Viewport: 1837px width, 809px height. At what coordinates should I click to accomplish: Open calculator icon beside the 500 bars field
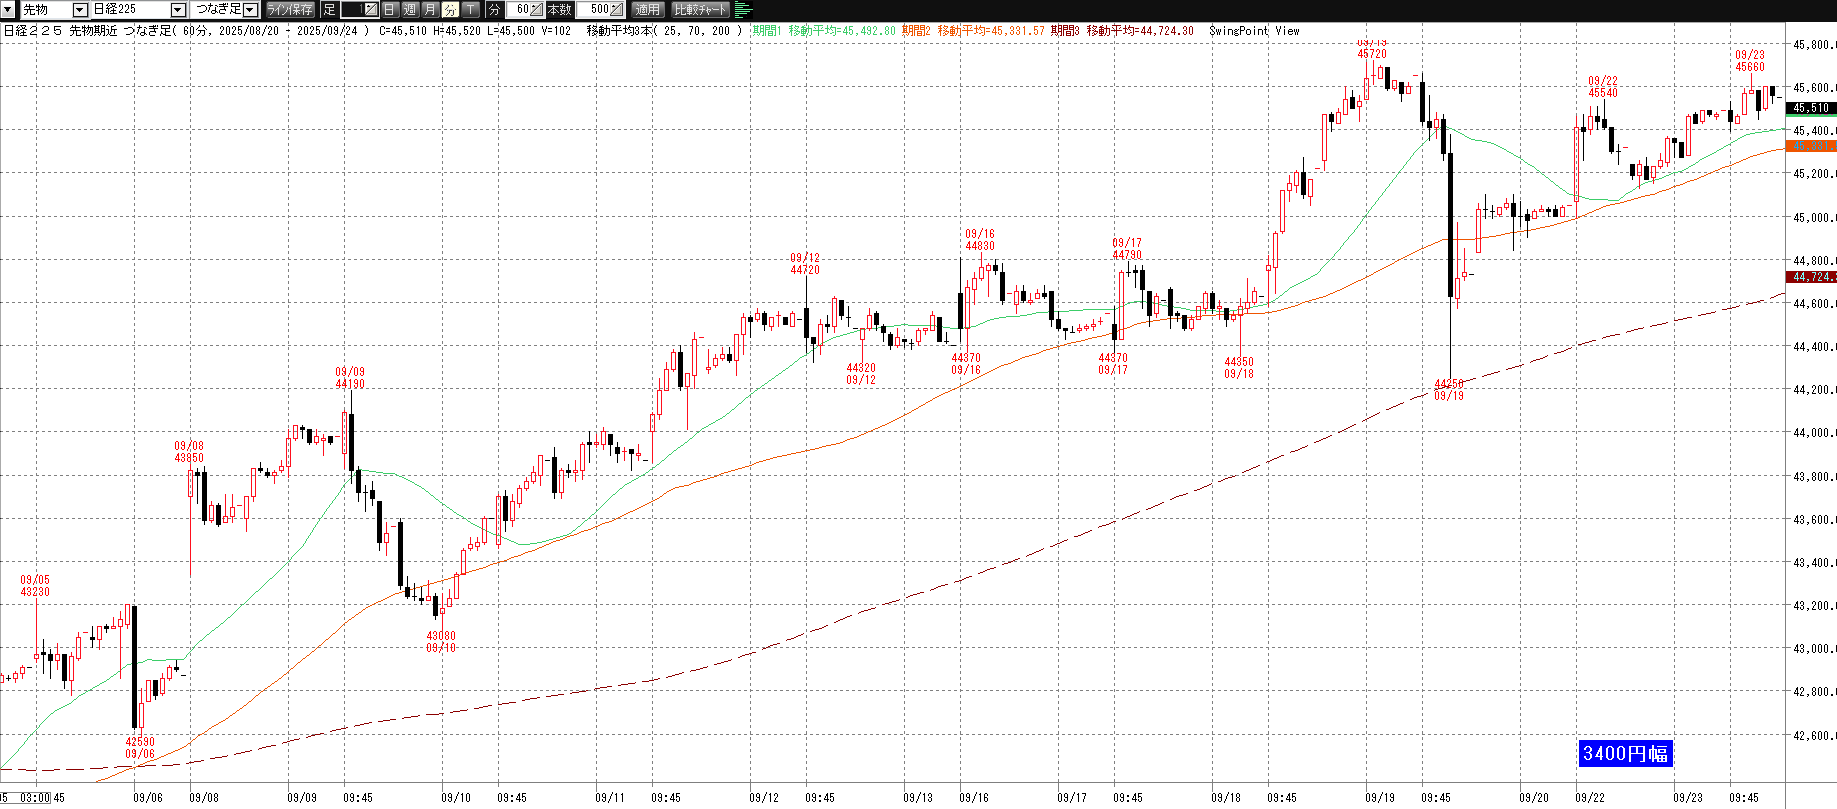click(x=617, y=10)
